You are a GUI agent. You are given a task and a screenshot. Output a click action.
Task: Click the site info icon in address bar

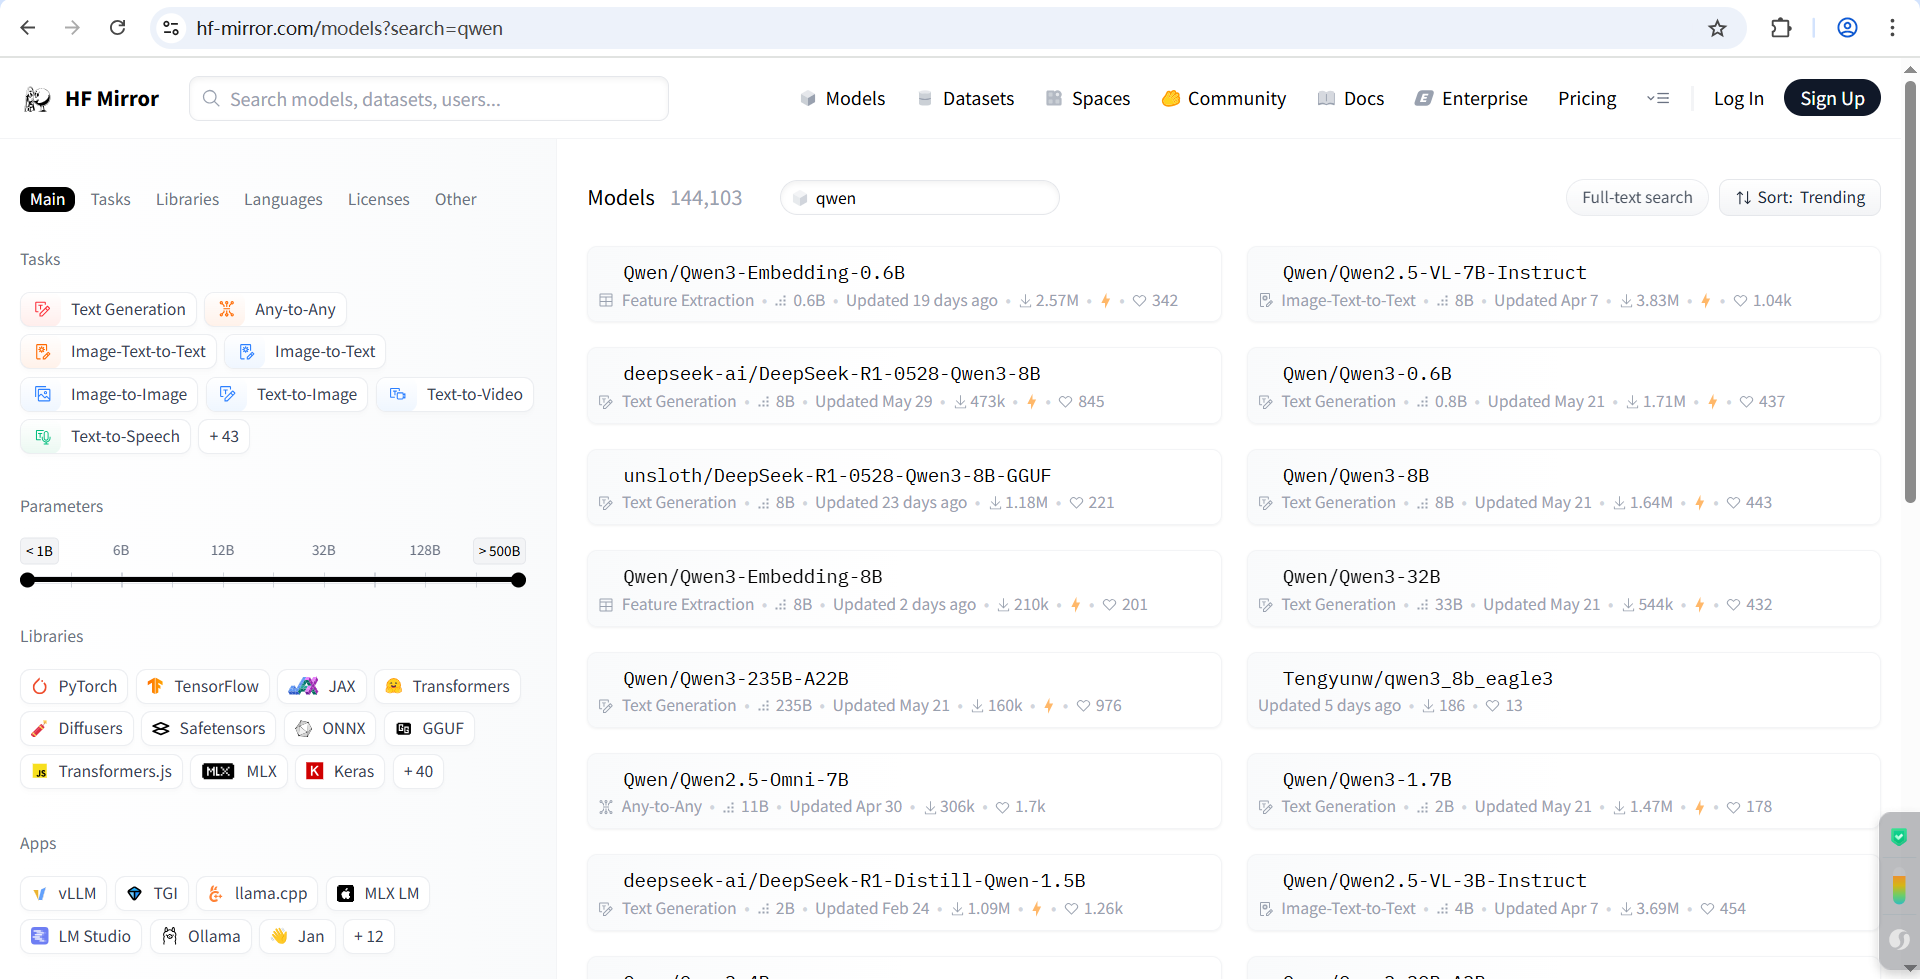(172, 28)
